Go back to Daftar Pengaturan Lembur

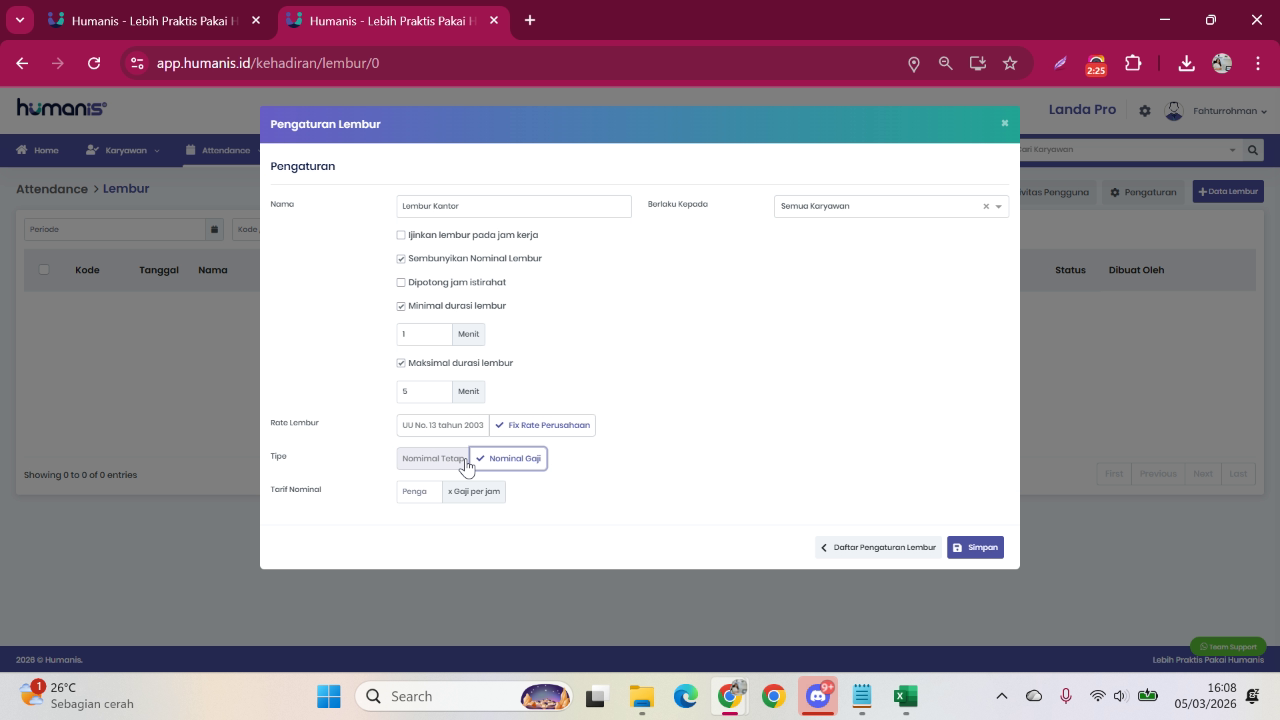[878, 547]
